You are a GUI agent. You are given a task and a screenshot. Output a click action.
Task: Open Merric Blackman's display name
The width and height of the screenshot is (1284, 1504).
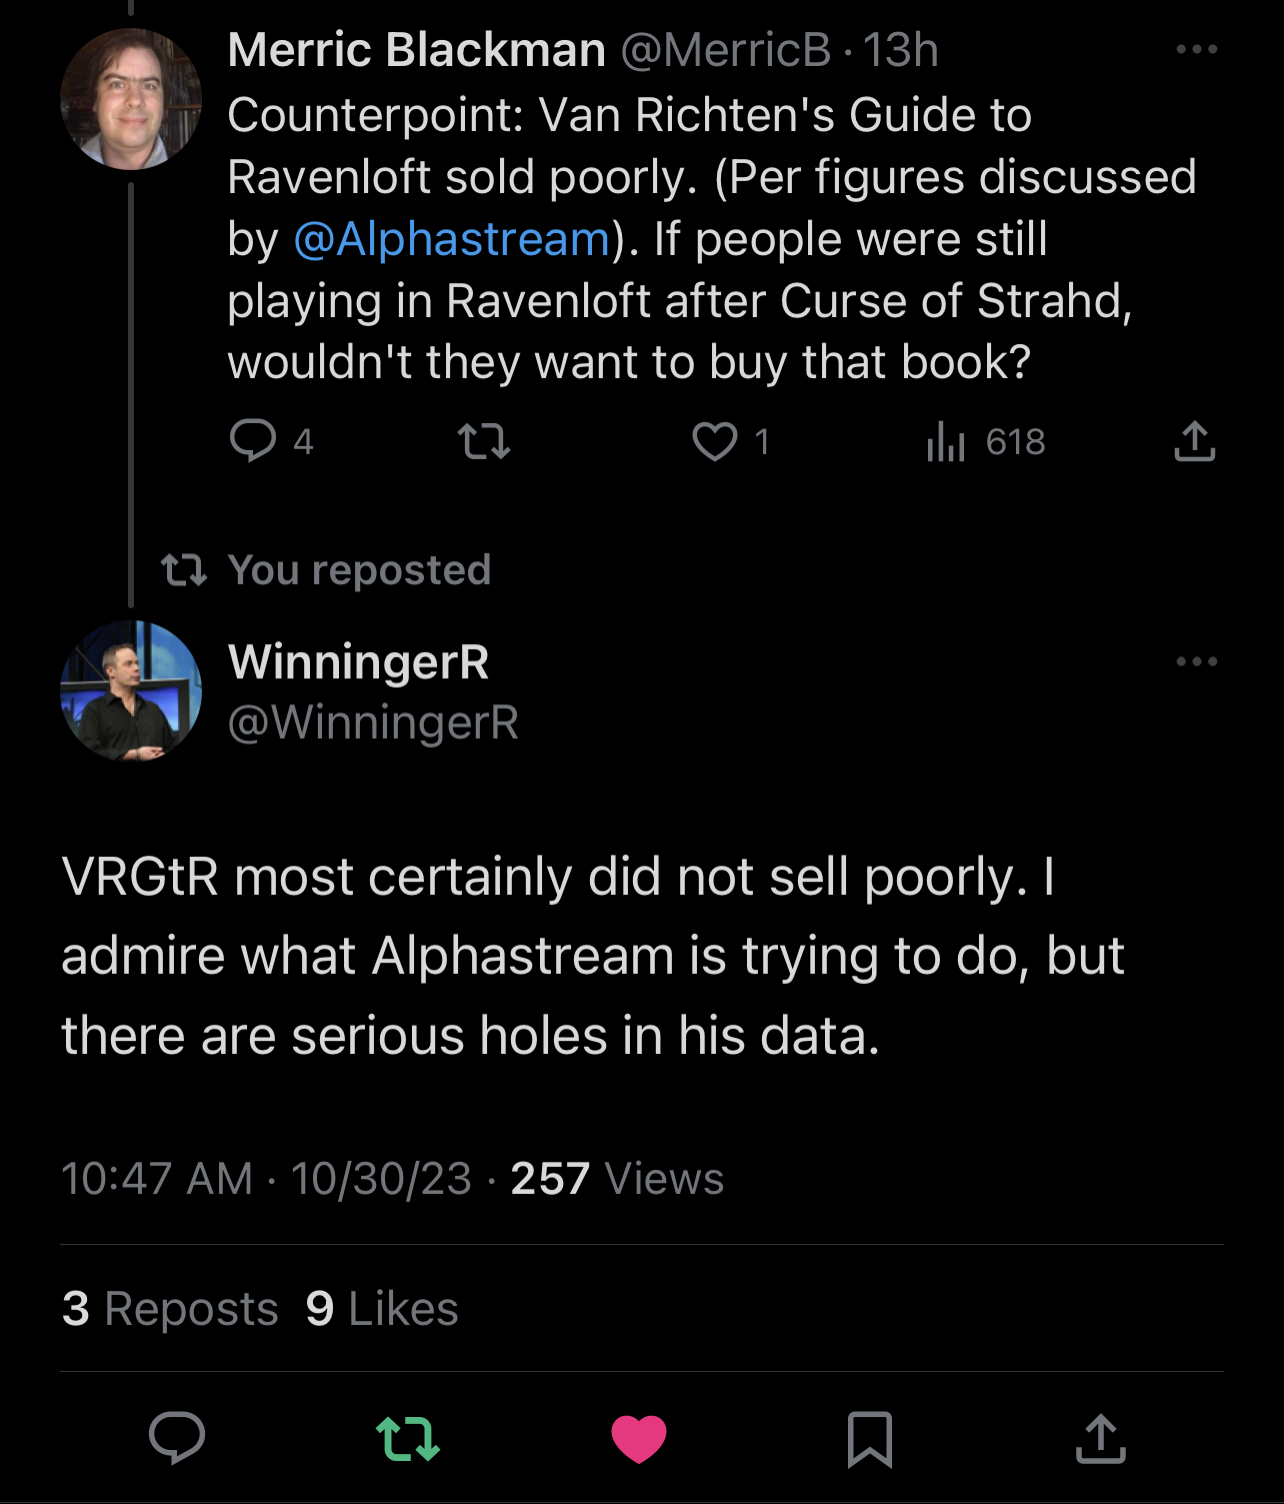coord(416,50)
